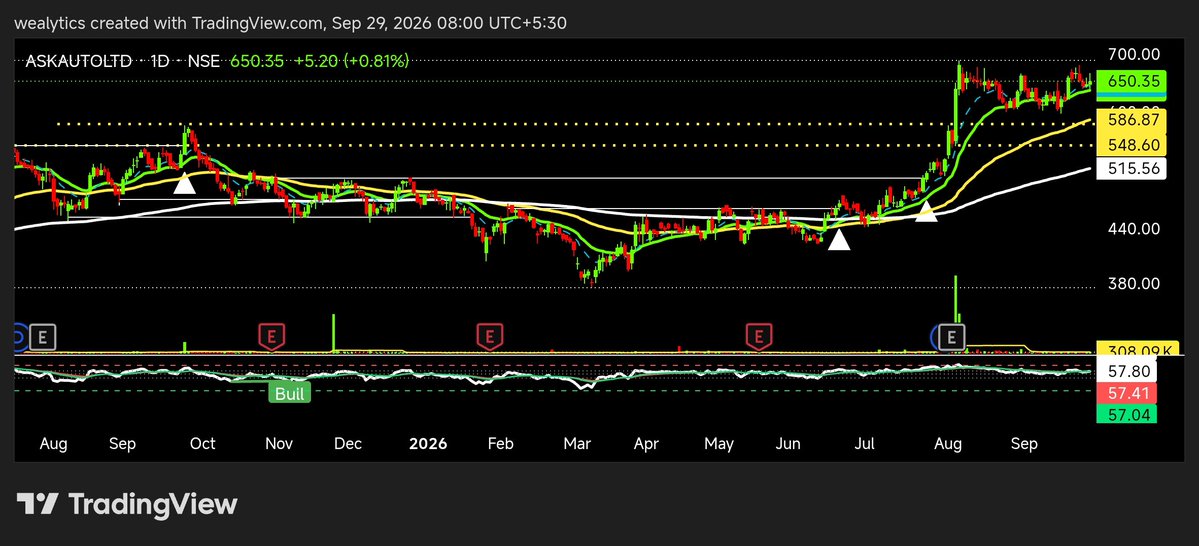Click the Jun label on the time axis
This screenshot has width=1199, height=546.
tap(788, 444)
